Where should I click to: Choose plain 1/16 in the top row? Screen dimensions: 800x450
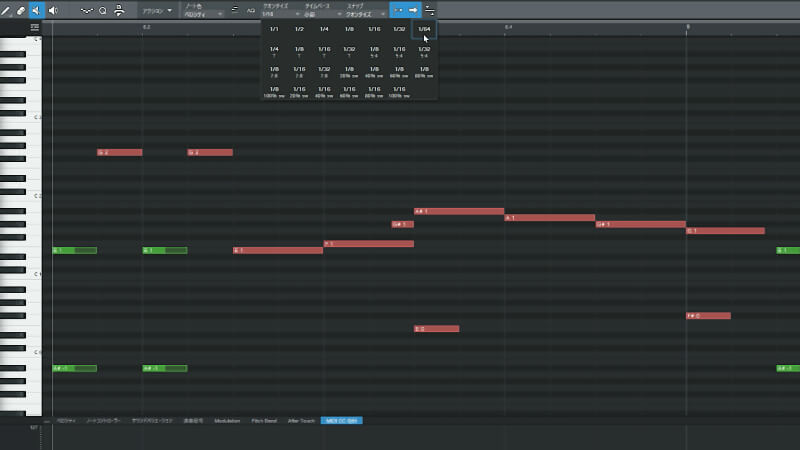(374, 30)
